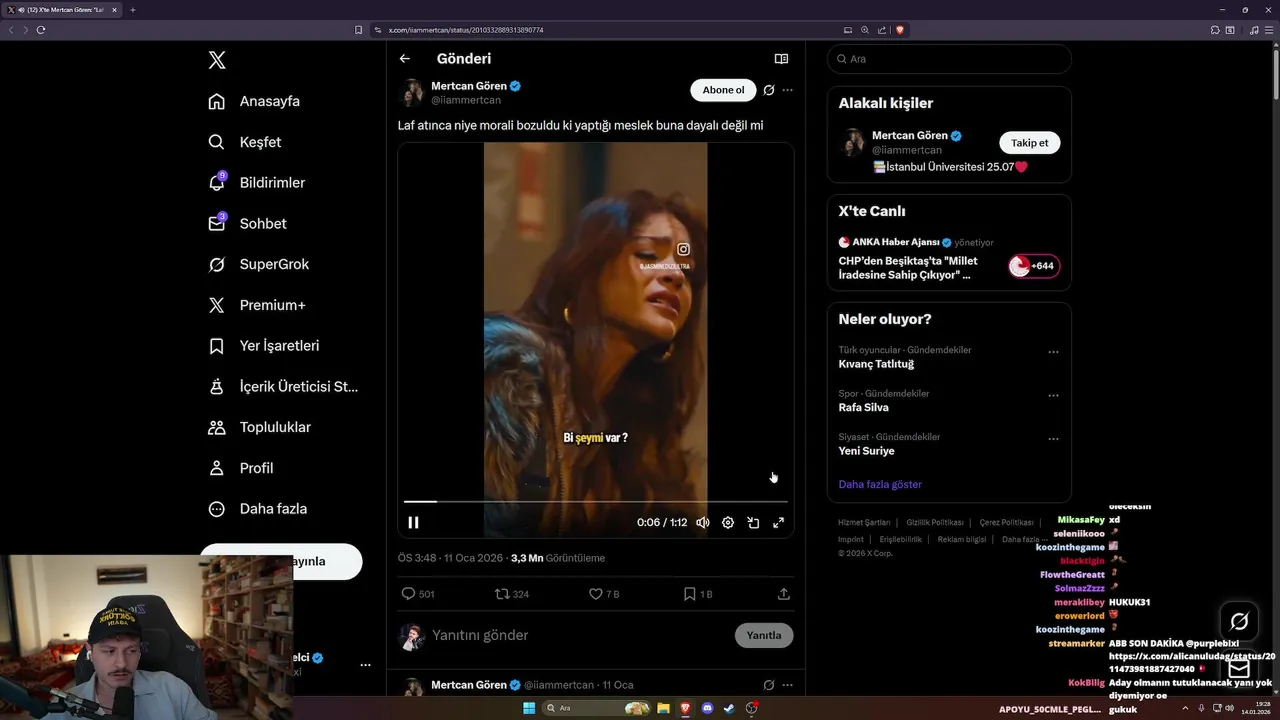Open Sohbet messages
The height and width of the screenshot is (720, 1280).
(247, 224)
